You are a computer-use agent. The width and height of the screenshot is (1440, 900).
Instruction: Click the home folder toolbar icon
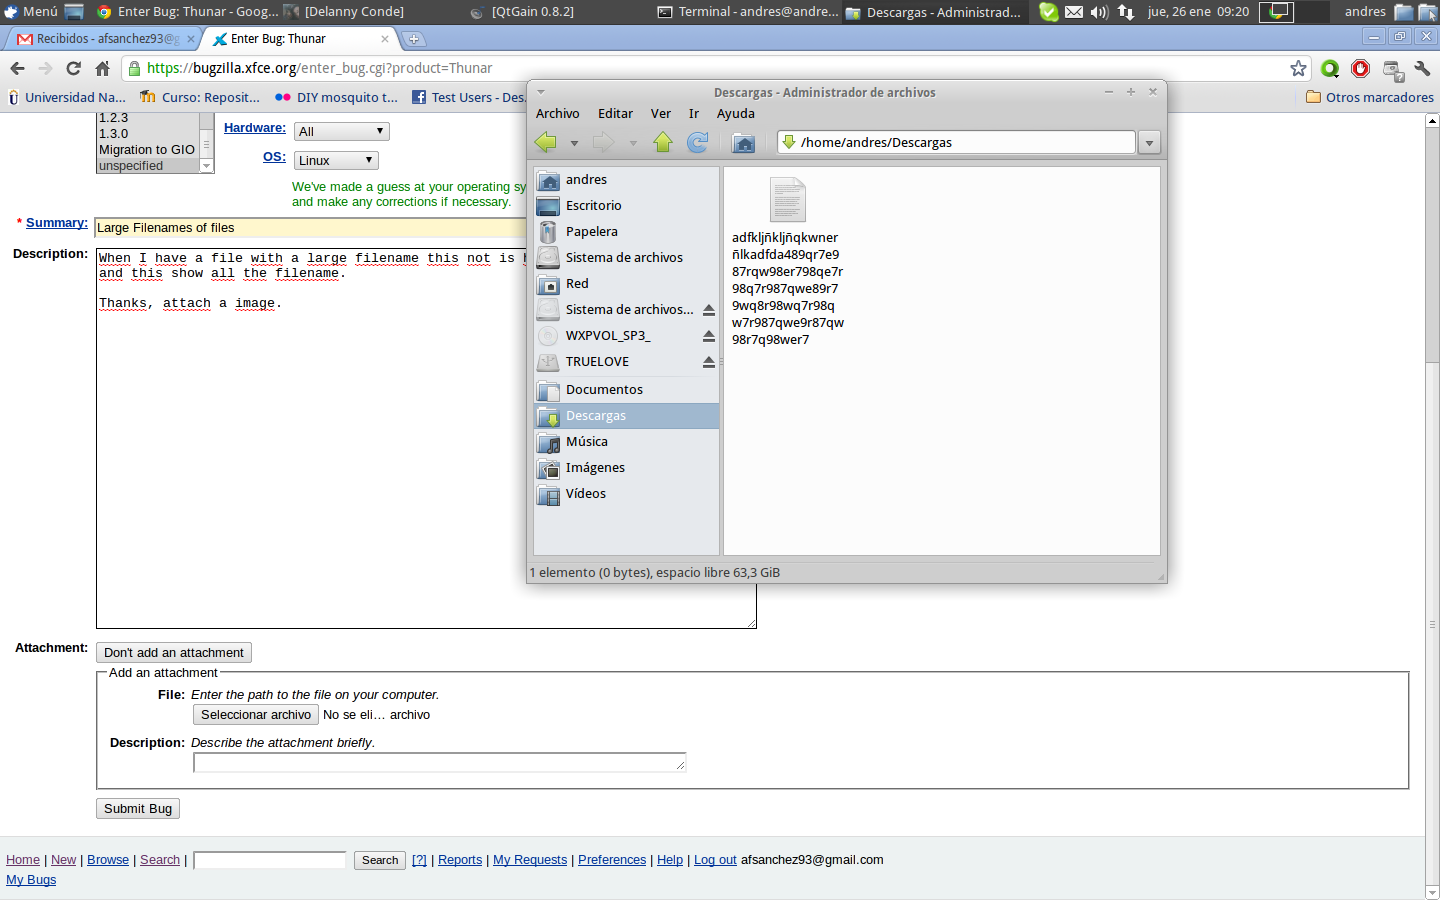743,143
